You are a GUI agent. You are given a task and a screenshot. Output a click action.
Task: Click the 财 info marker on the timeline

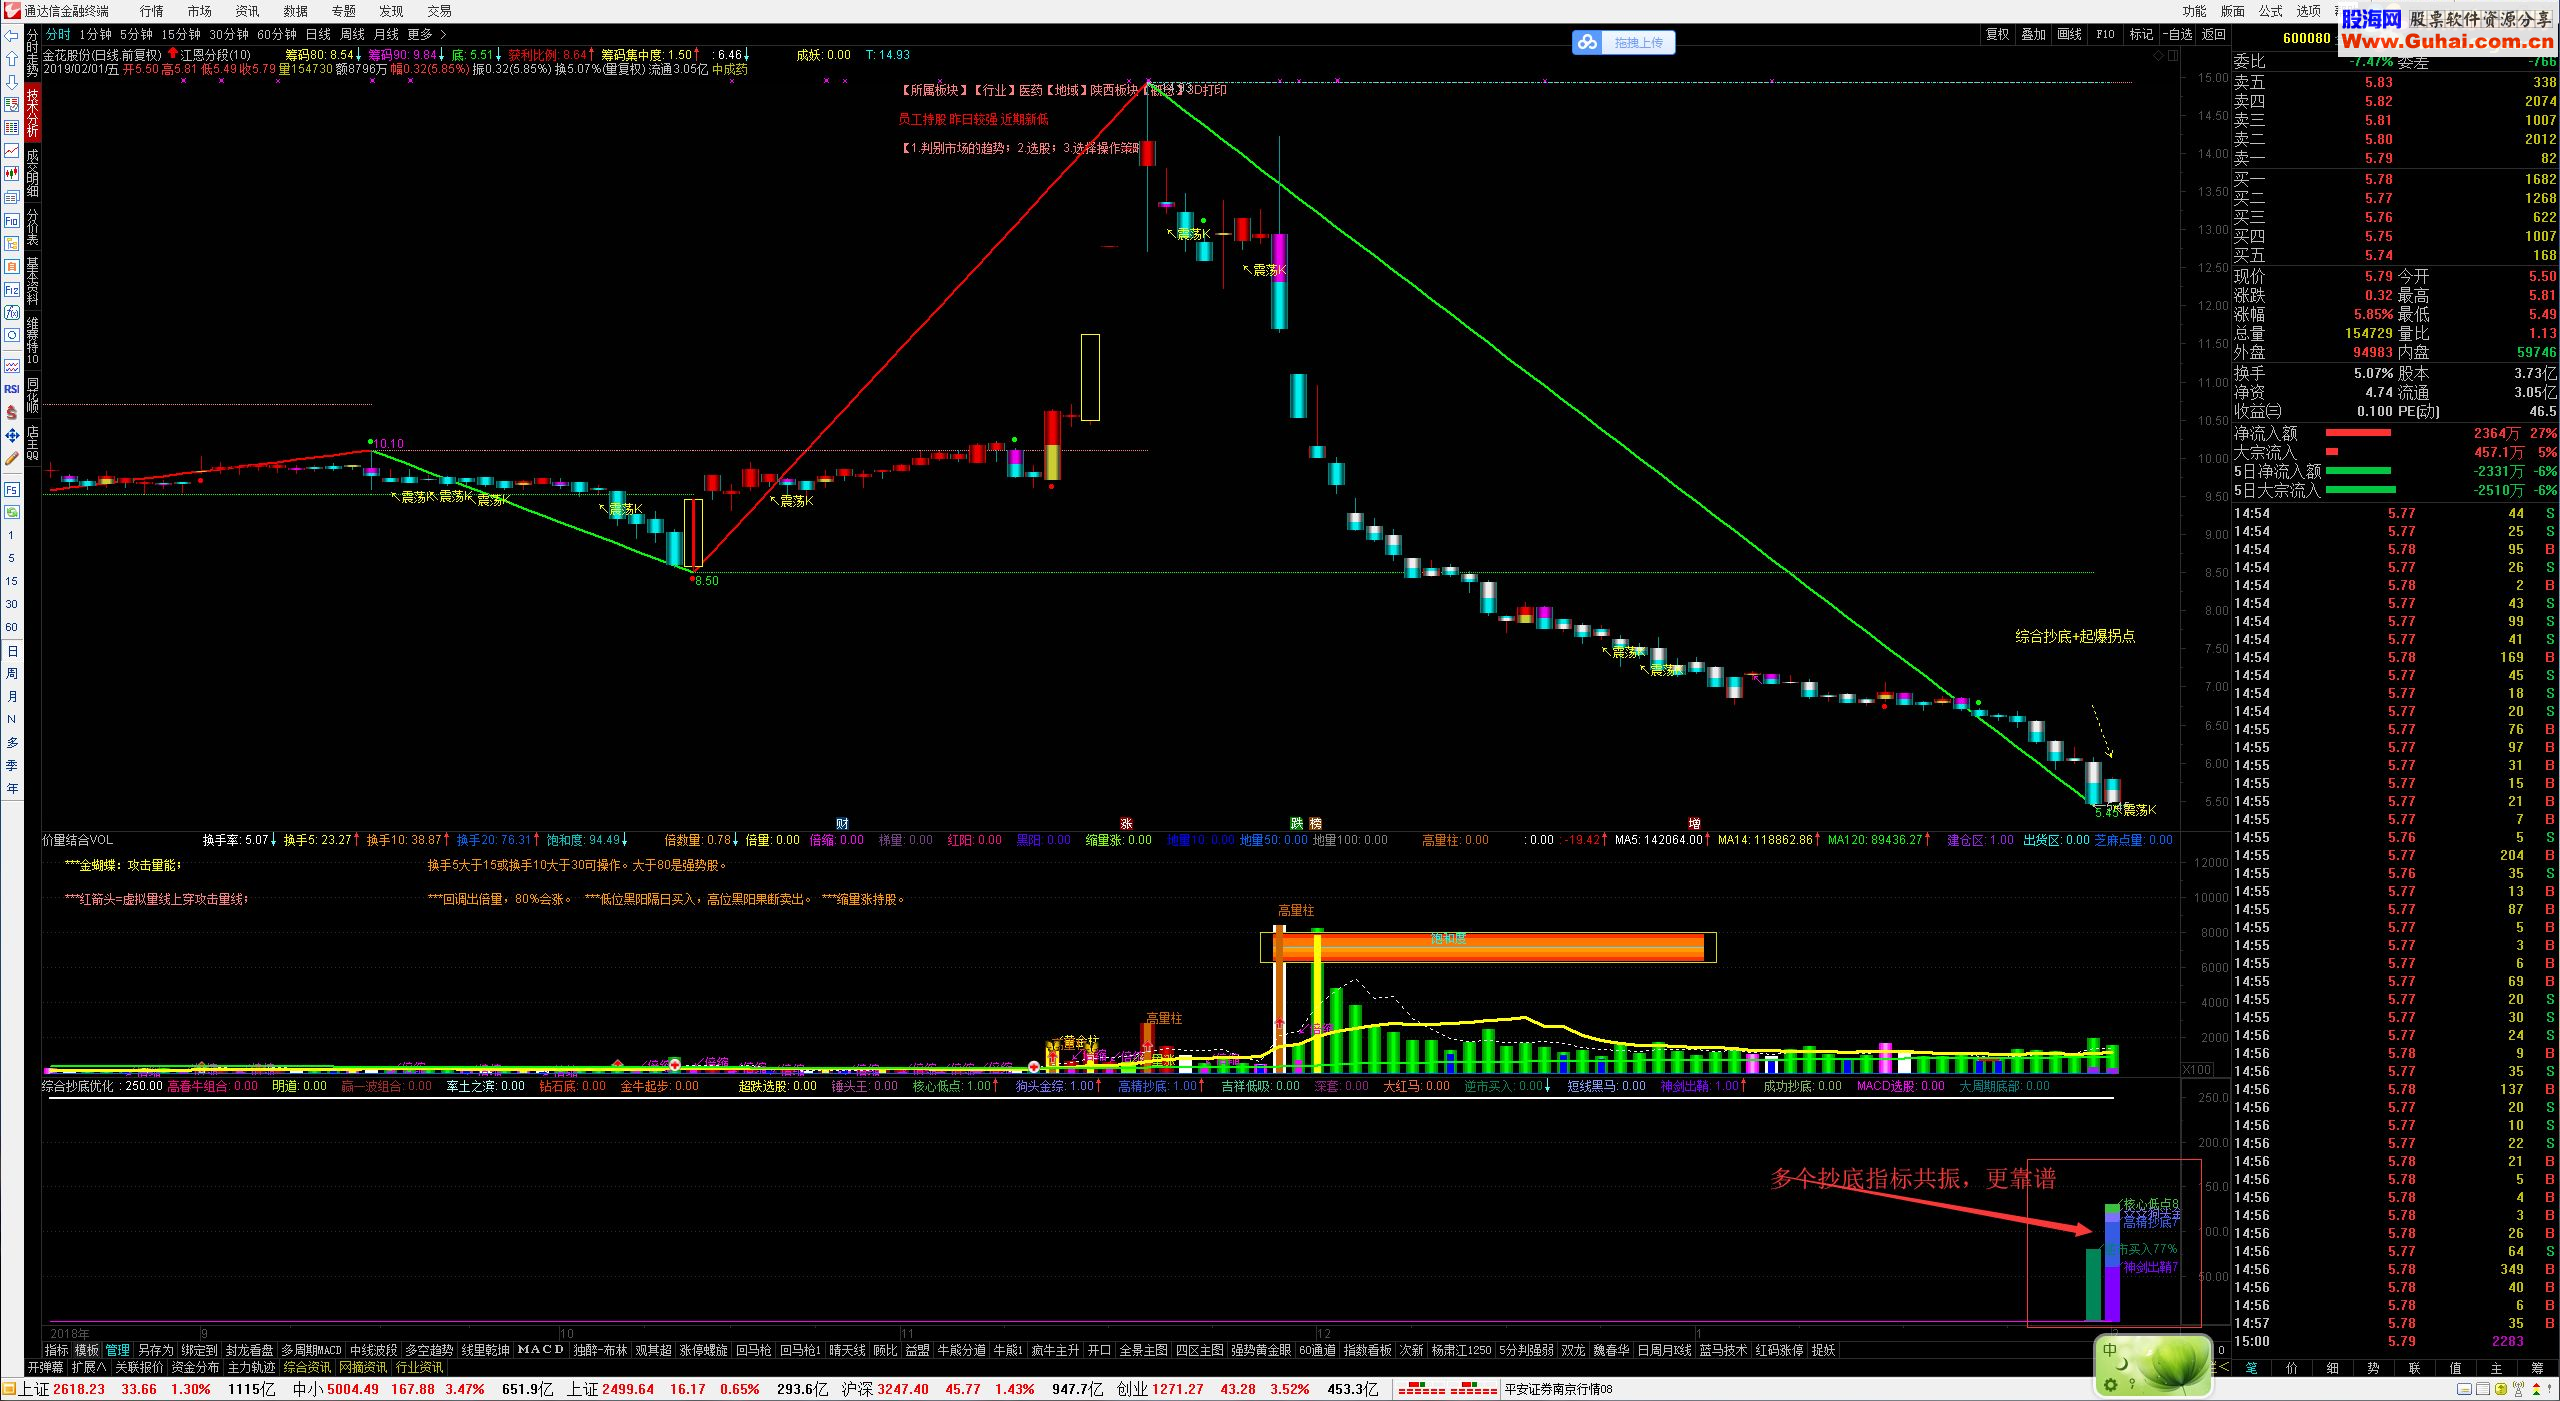[x=842, y=824]
